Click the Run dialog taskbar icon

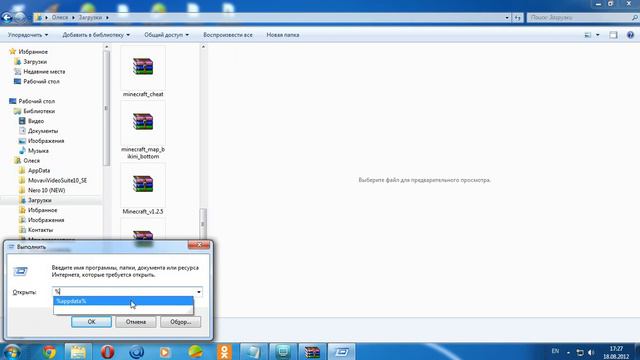(342, 352)
